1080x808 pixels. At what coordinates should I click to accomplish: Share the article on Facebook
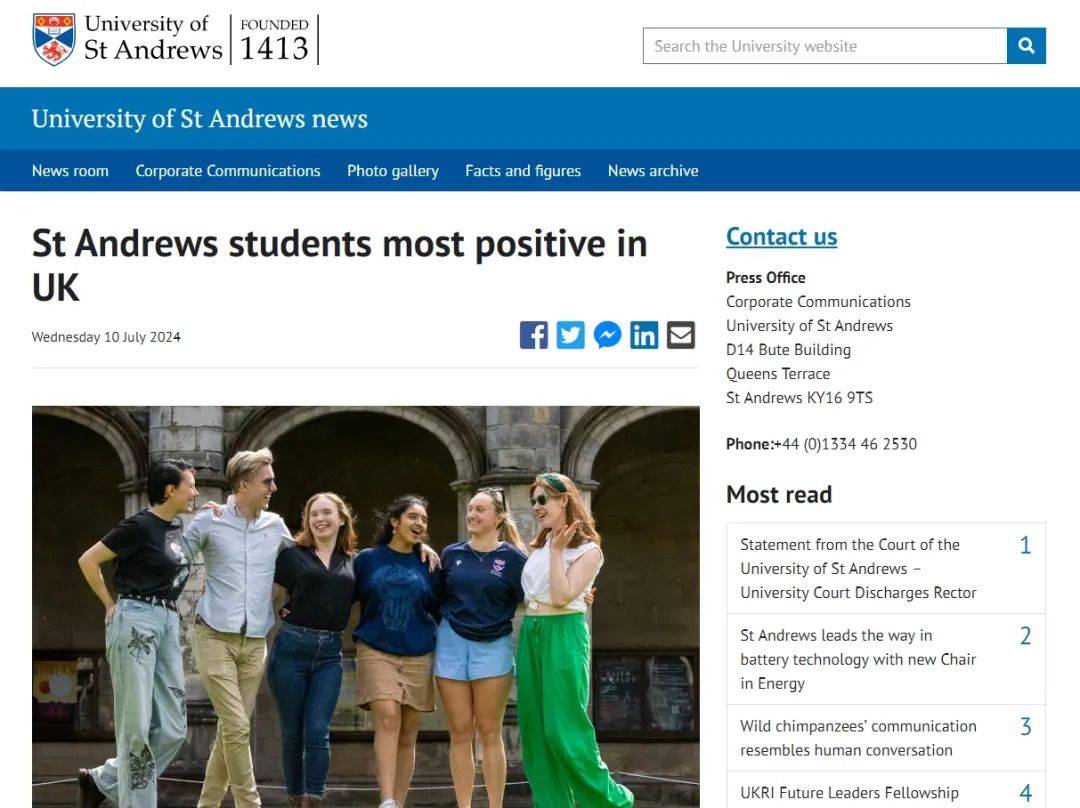[534, 335]
